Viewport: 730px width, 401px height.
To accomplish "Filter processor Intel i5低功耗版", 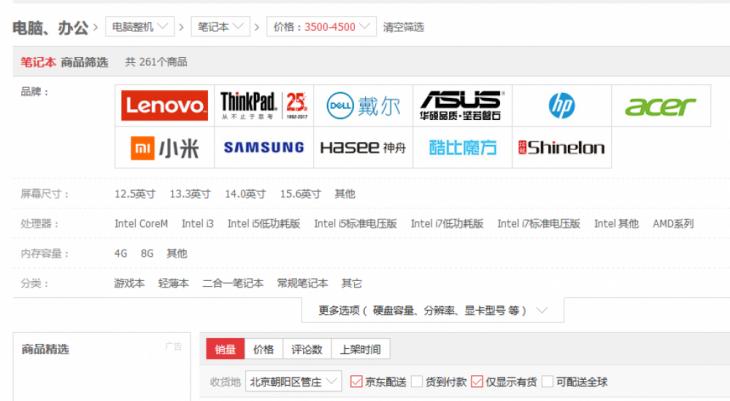I will pos(264,224).
